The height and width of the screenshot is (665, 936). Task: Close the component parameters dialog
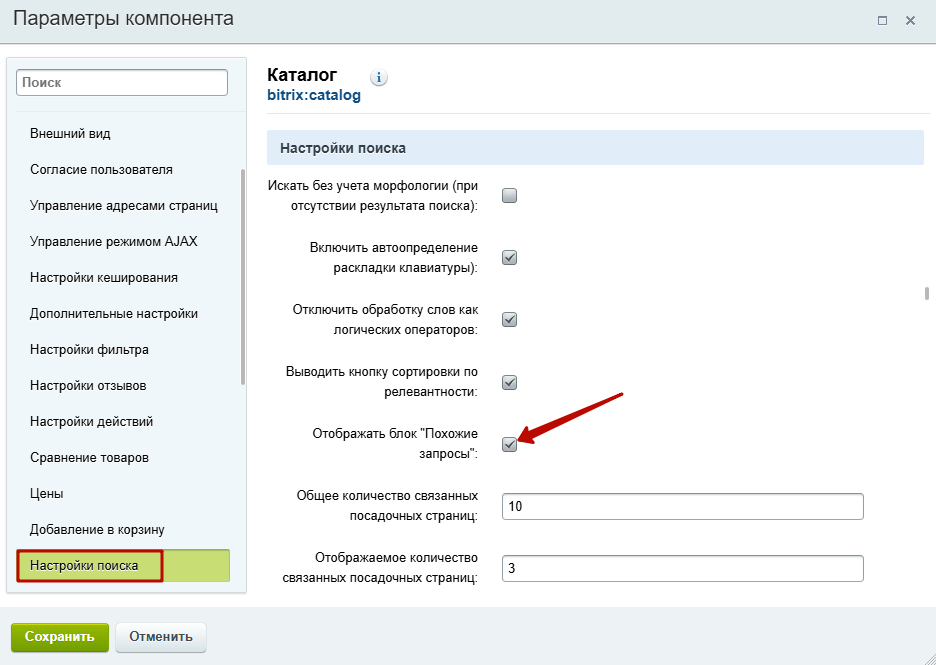click(x=910, y=20)
